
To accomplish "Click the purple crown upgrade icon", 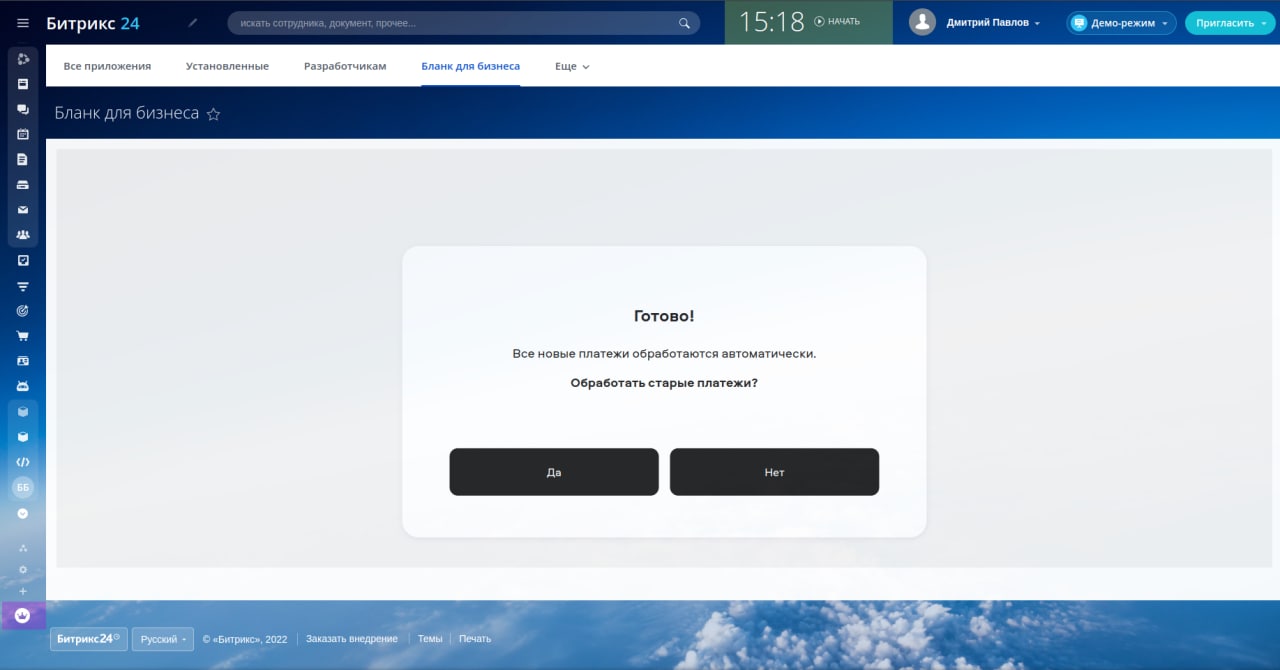I will click(23, 616).
